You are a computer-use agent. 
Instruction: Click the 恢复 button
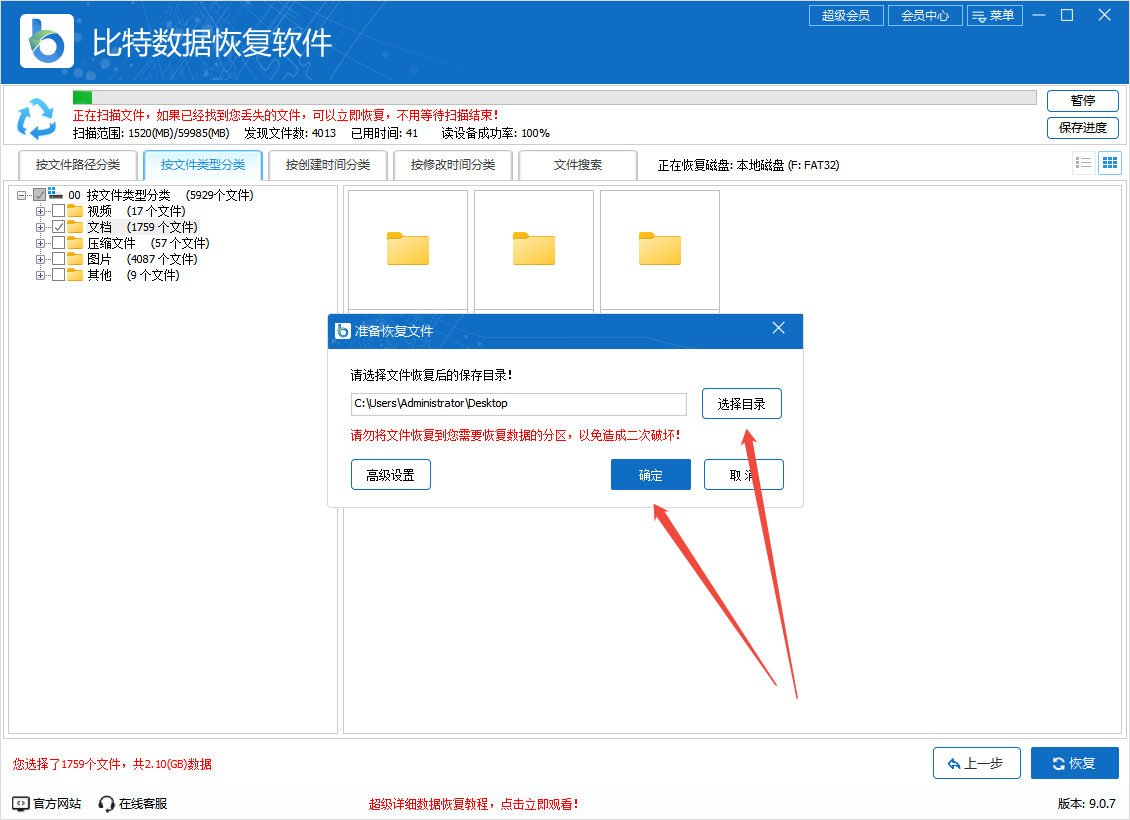(1075, 763)
